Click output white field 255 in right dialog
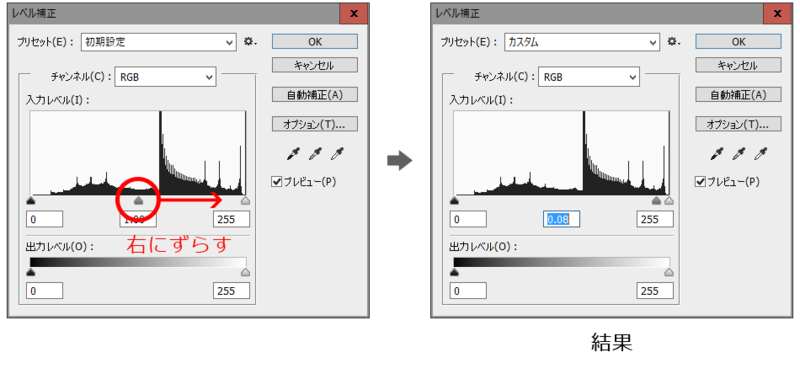 655,291
